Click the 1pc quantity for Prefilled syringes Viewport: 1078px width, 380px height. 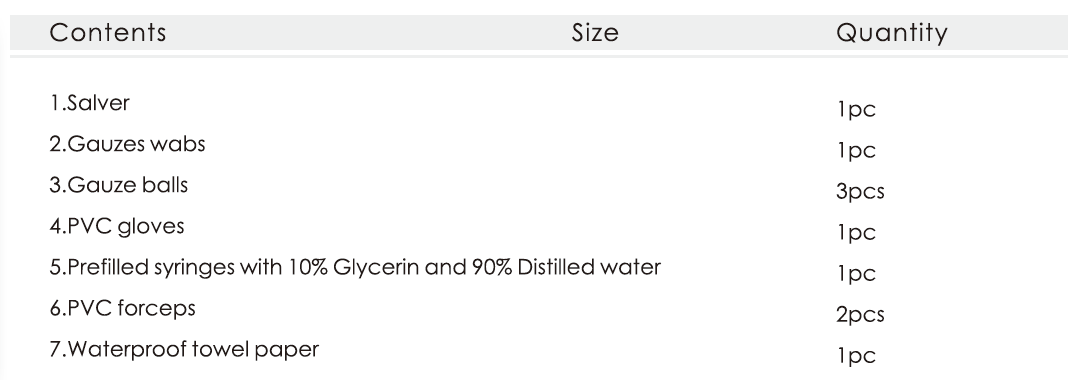click(856, 274)
